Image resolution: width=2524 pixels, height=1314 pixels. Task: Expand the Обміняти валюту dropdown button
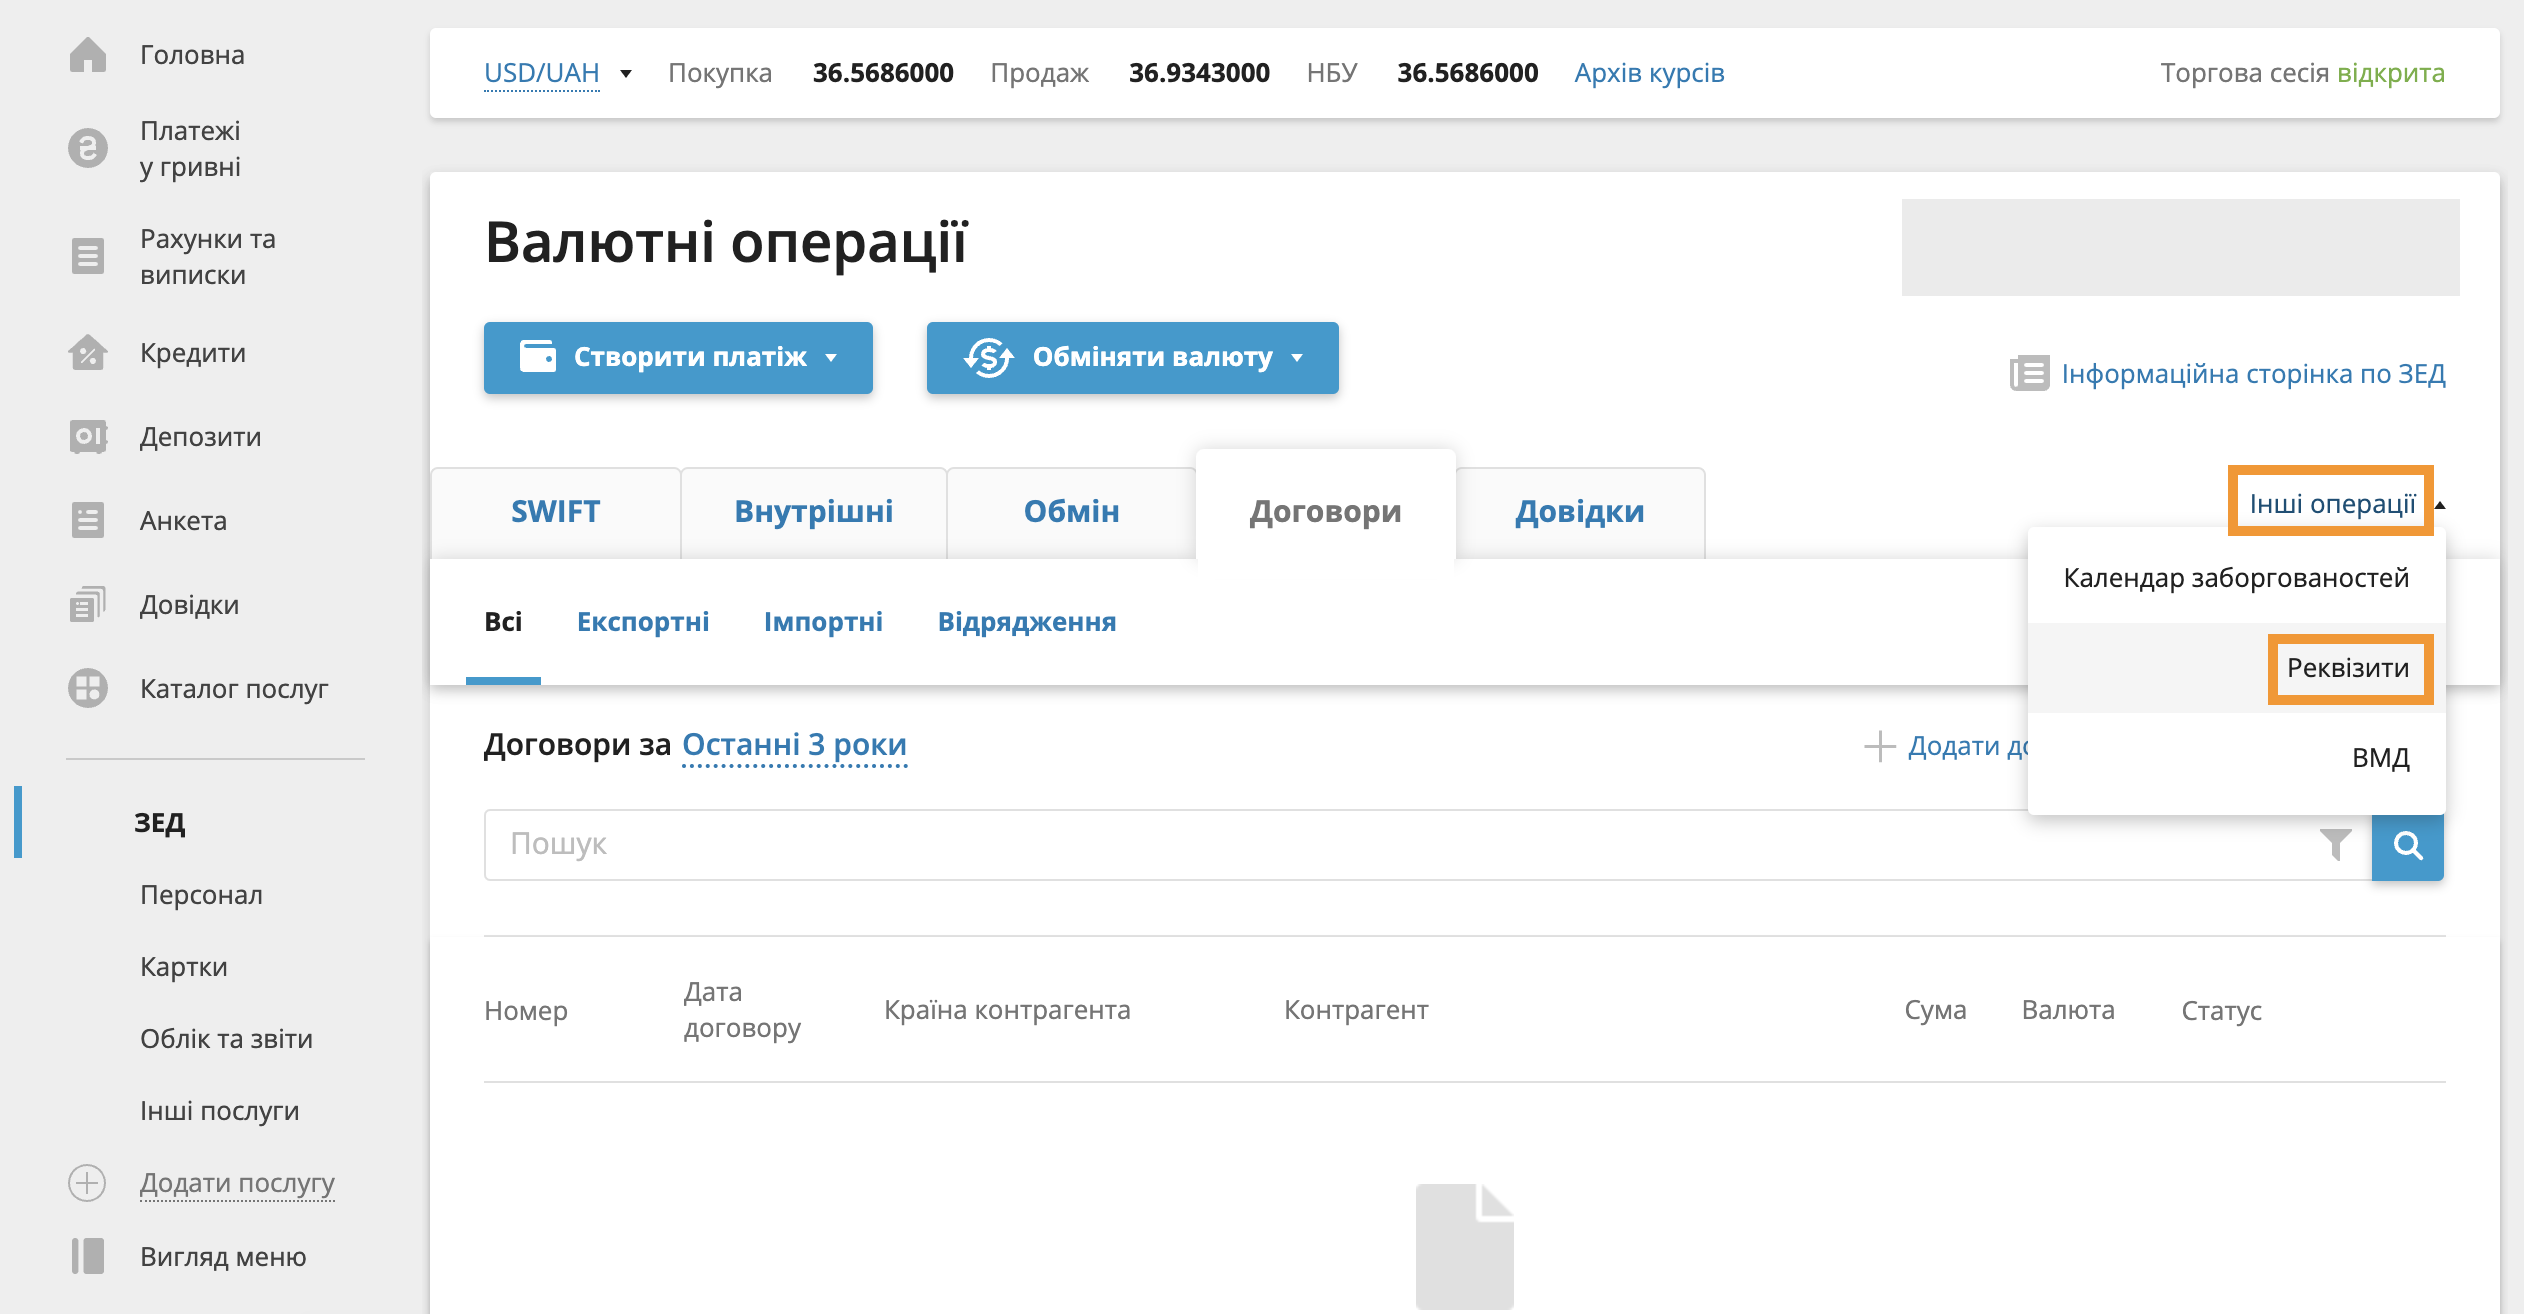1132,358
